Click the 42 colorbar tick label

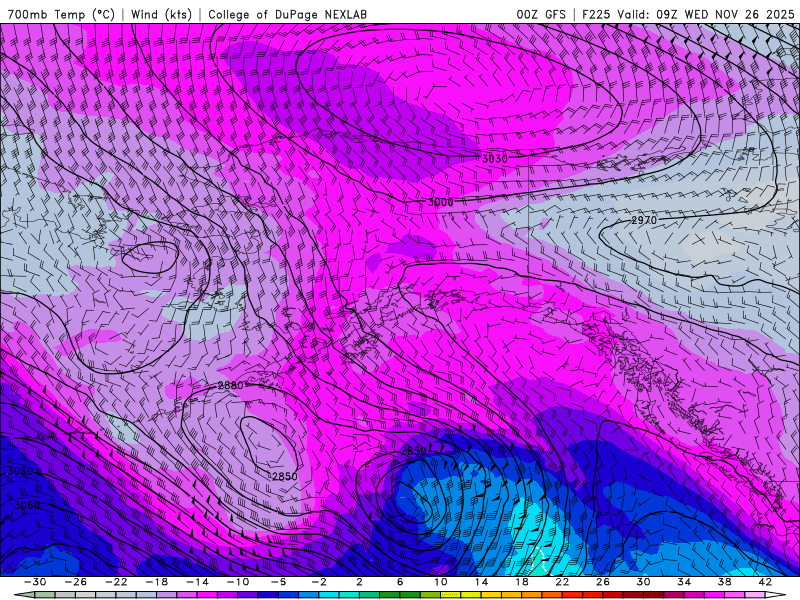[x=765, y=582]
